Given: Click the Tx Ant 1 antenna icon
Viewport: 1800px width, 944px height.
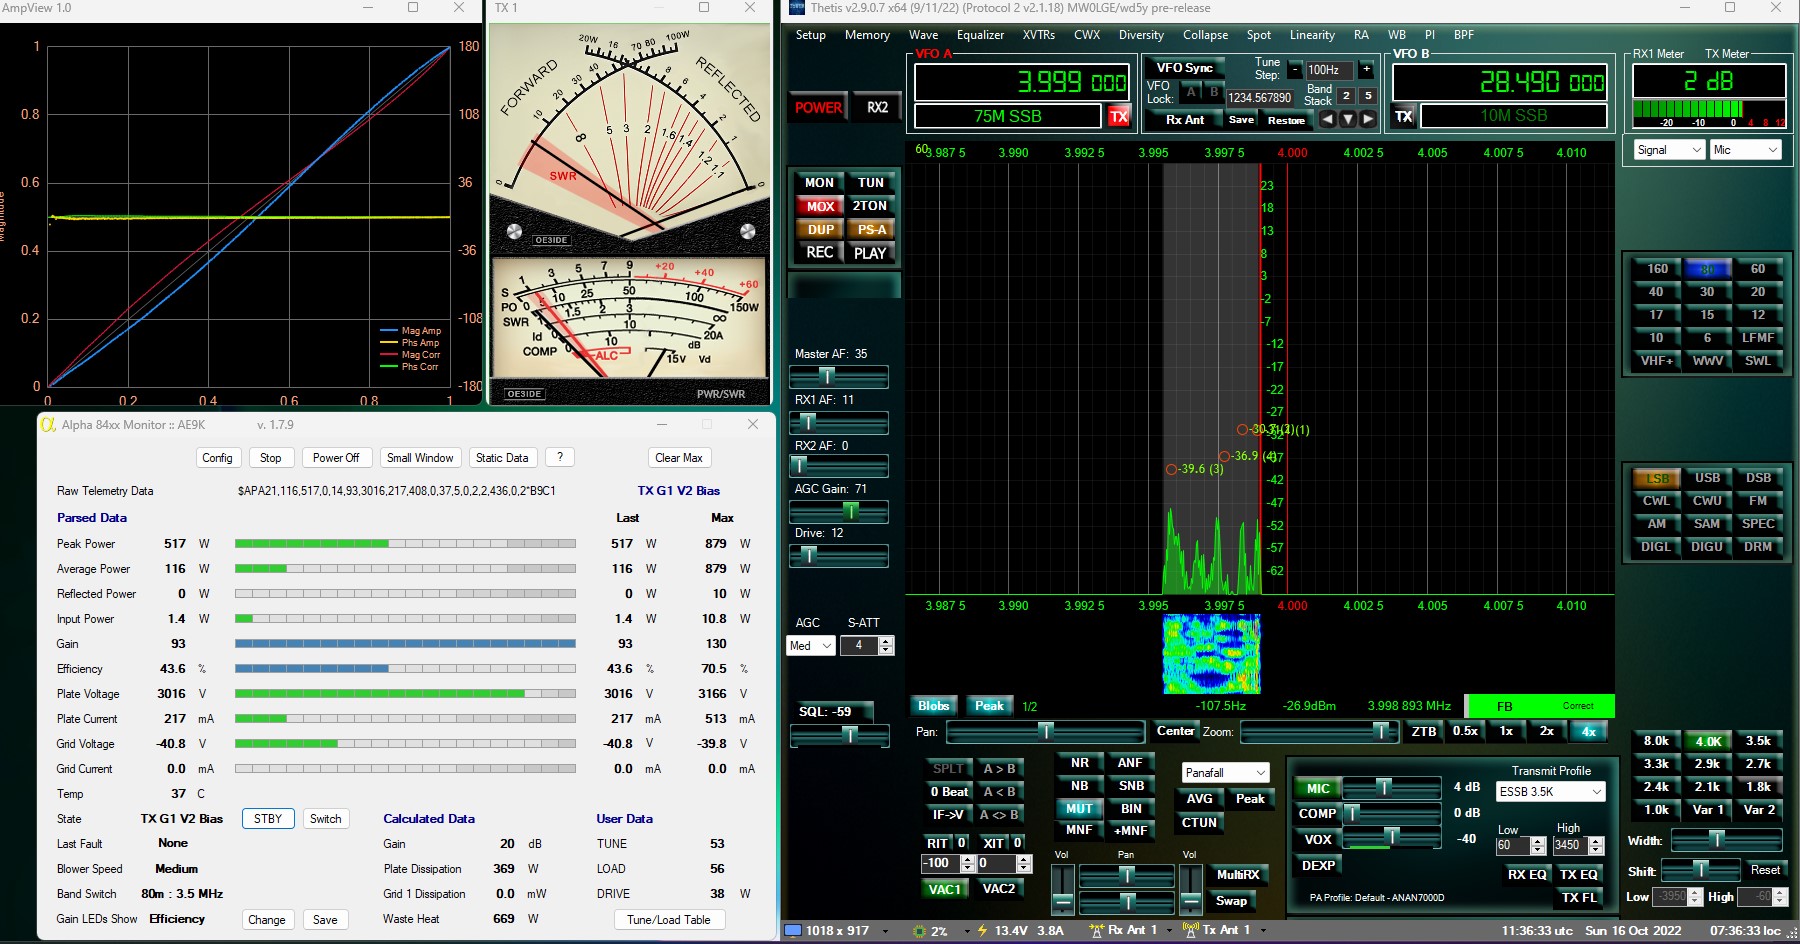Looking at the screenshot, I should 1191,930.
